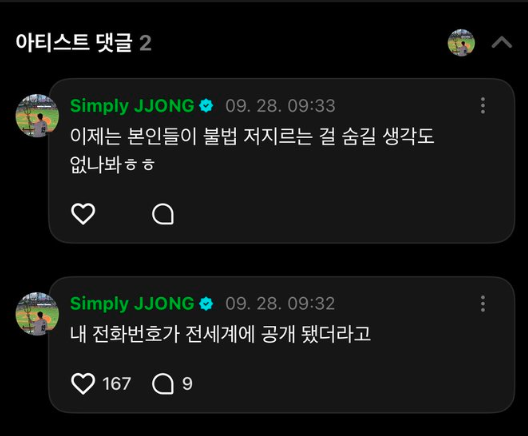528x436 pixels.
Task: Open profile picture on 09:33 comment
Action: (x=37, y=116)
